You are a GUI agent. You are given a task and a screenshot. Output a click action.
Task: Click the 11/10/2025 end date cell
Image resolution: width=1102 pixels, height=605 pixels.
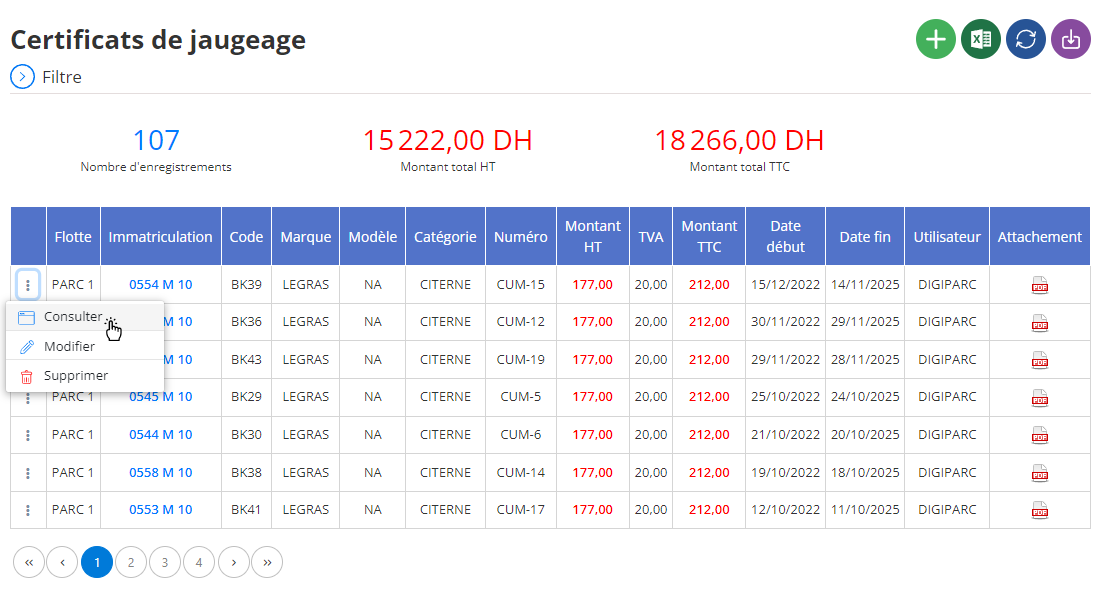tap(865, 510)
